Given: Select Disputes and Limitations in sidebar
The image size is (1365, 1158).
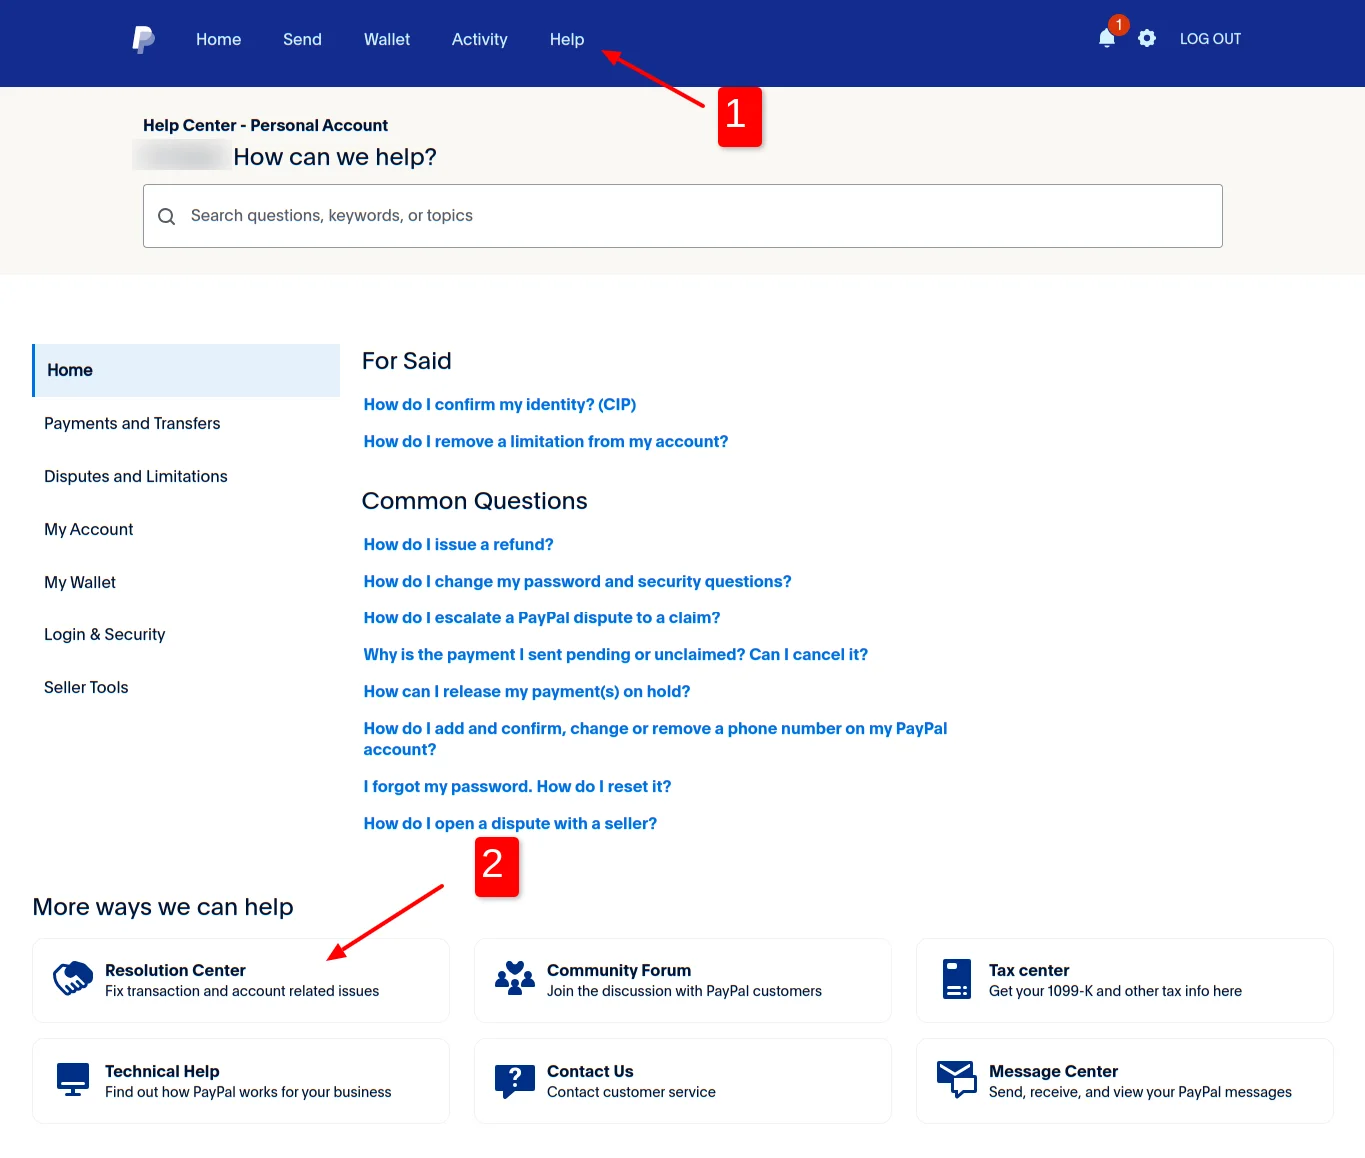Looking at the screenshot, I should (x=136, y=476).
